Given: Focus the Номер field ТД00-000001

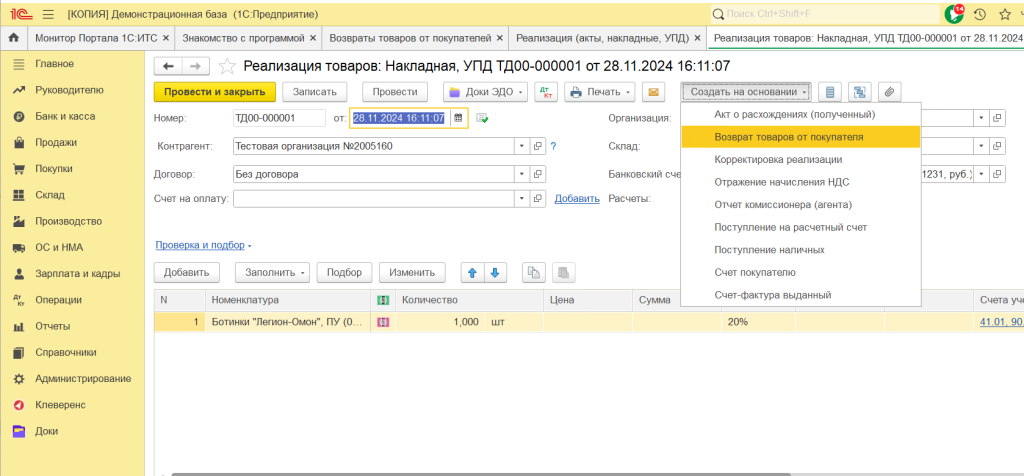Looking at the screenshot, I should point(279,118).
